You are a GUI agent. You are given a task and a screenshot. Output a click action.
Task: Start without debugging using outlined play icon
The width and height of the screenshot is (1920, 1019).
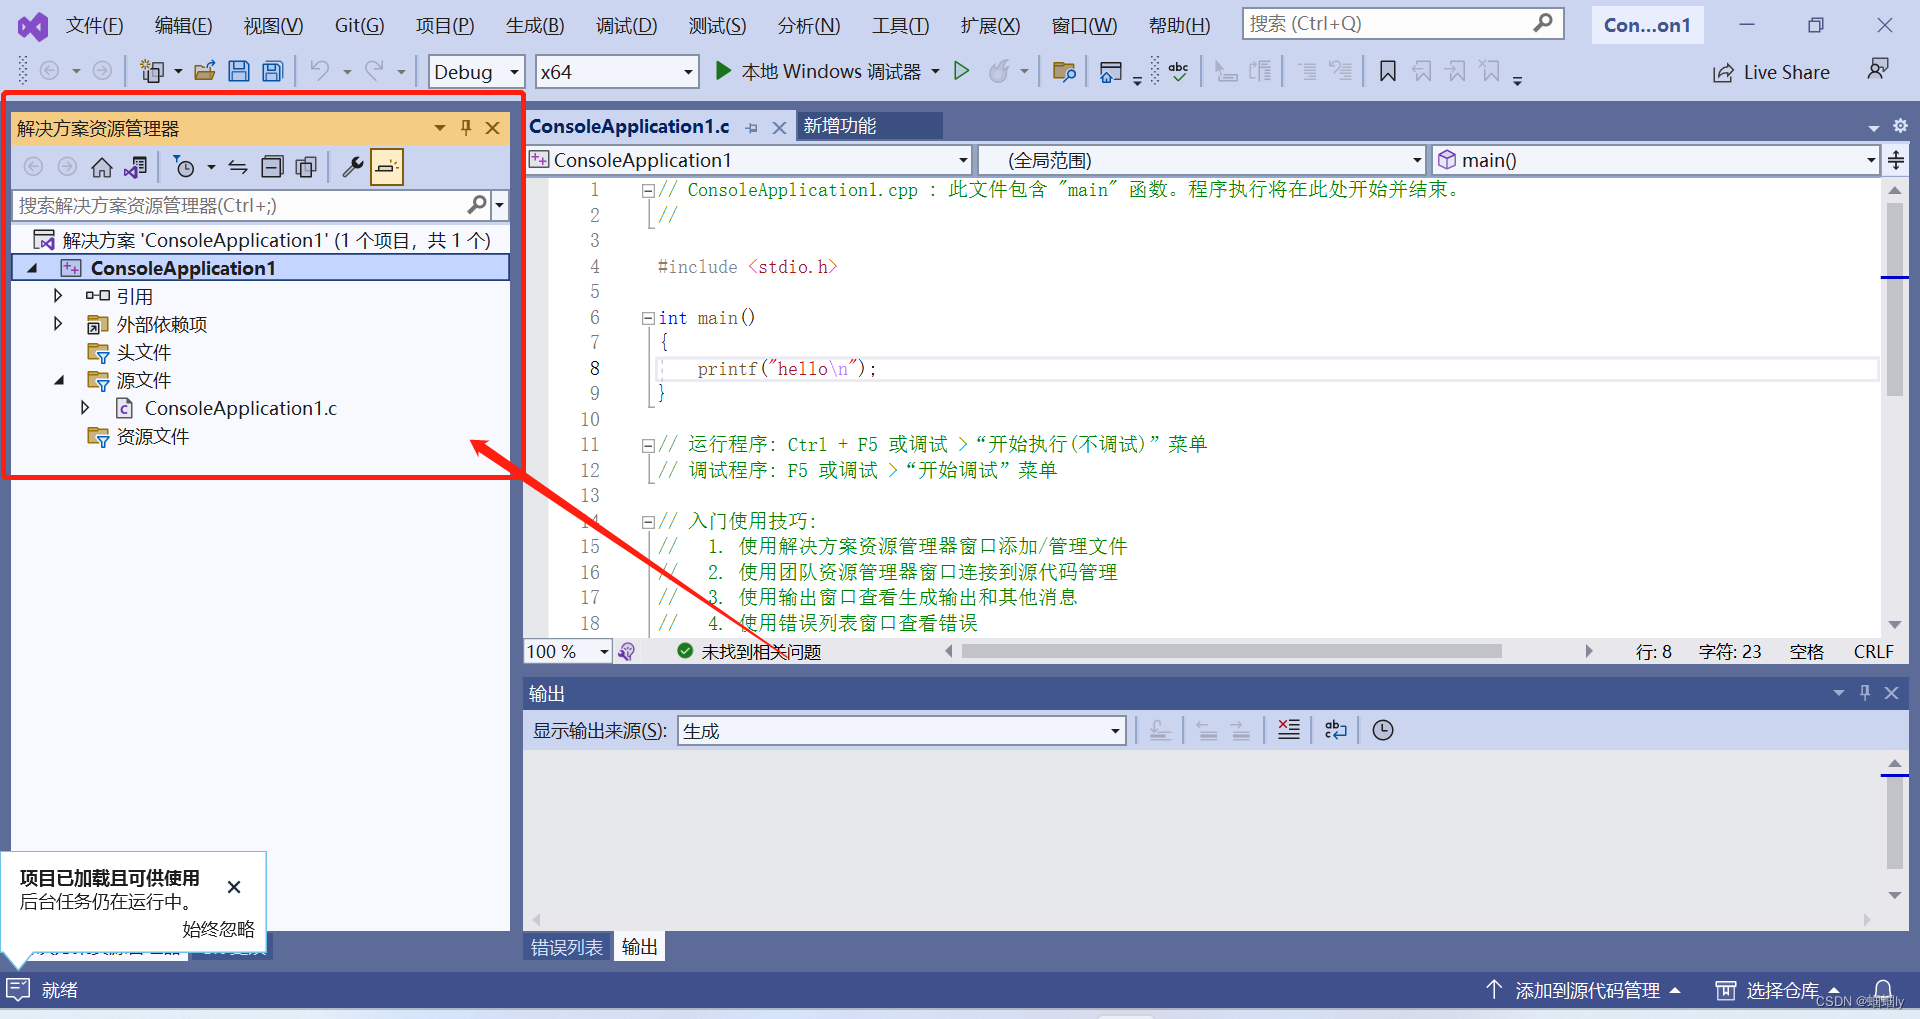(x=961, y=71)
